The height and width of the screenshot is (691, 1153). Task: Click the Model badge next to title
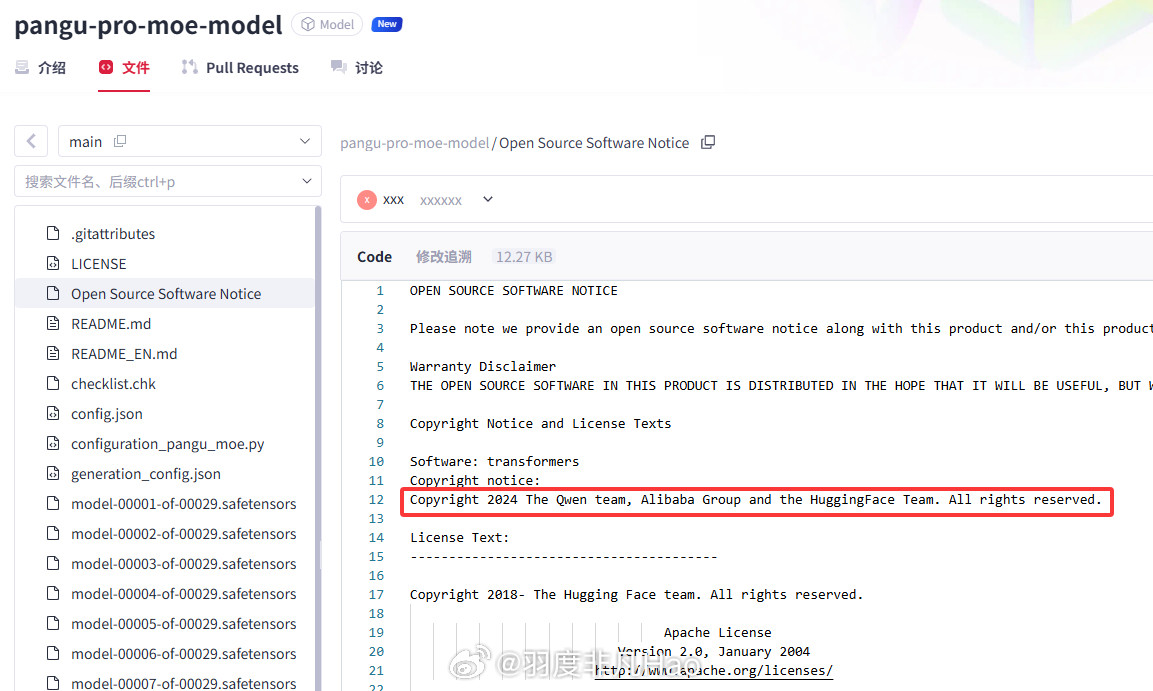(x=327, y=24)
